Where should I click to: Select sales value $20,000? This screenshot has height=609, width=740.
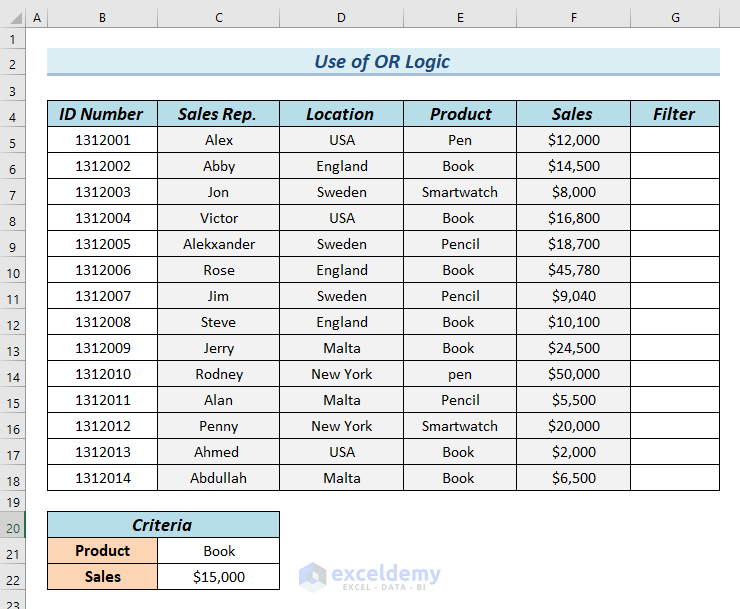coord(573,425)
